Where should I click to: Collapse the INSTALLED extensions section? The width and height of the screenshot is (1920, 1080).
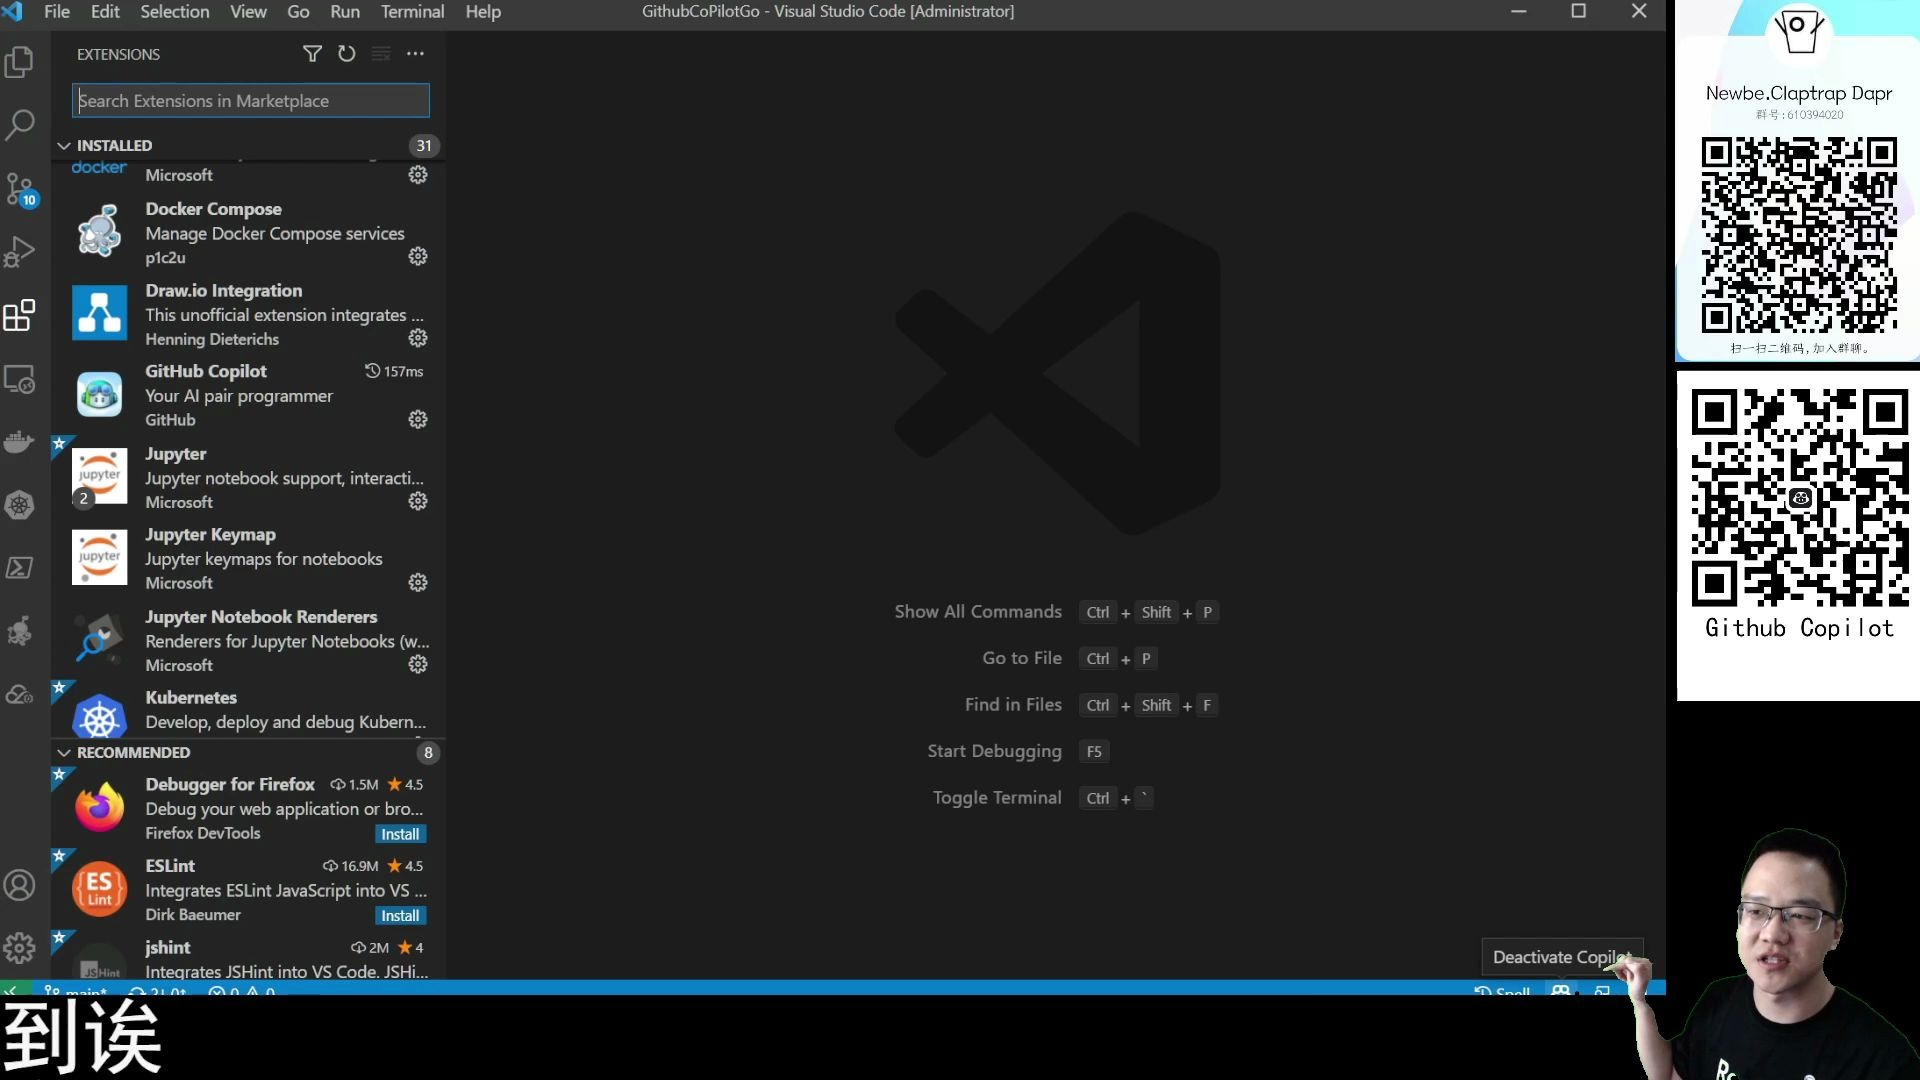coord(64,146)
